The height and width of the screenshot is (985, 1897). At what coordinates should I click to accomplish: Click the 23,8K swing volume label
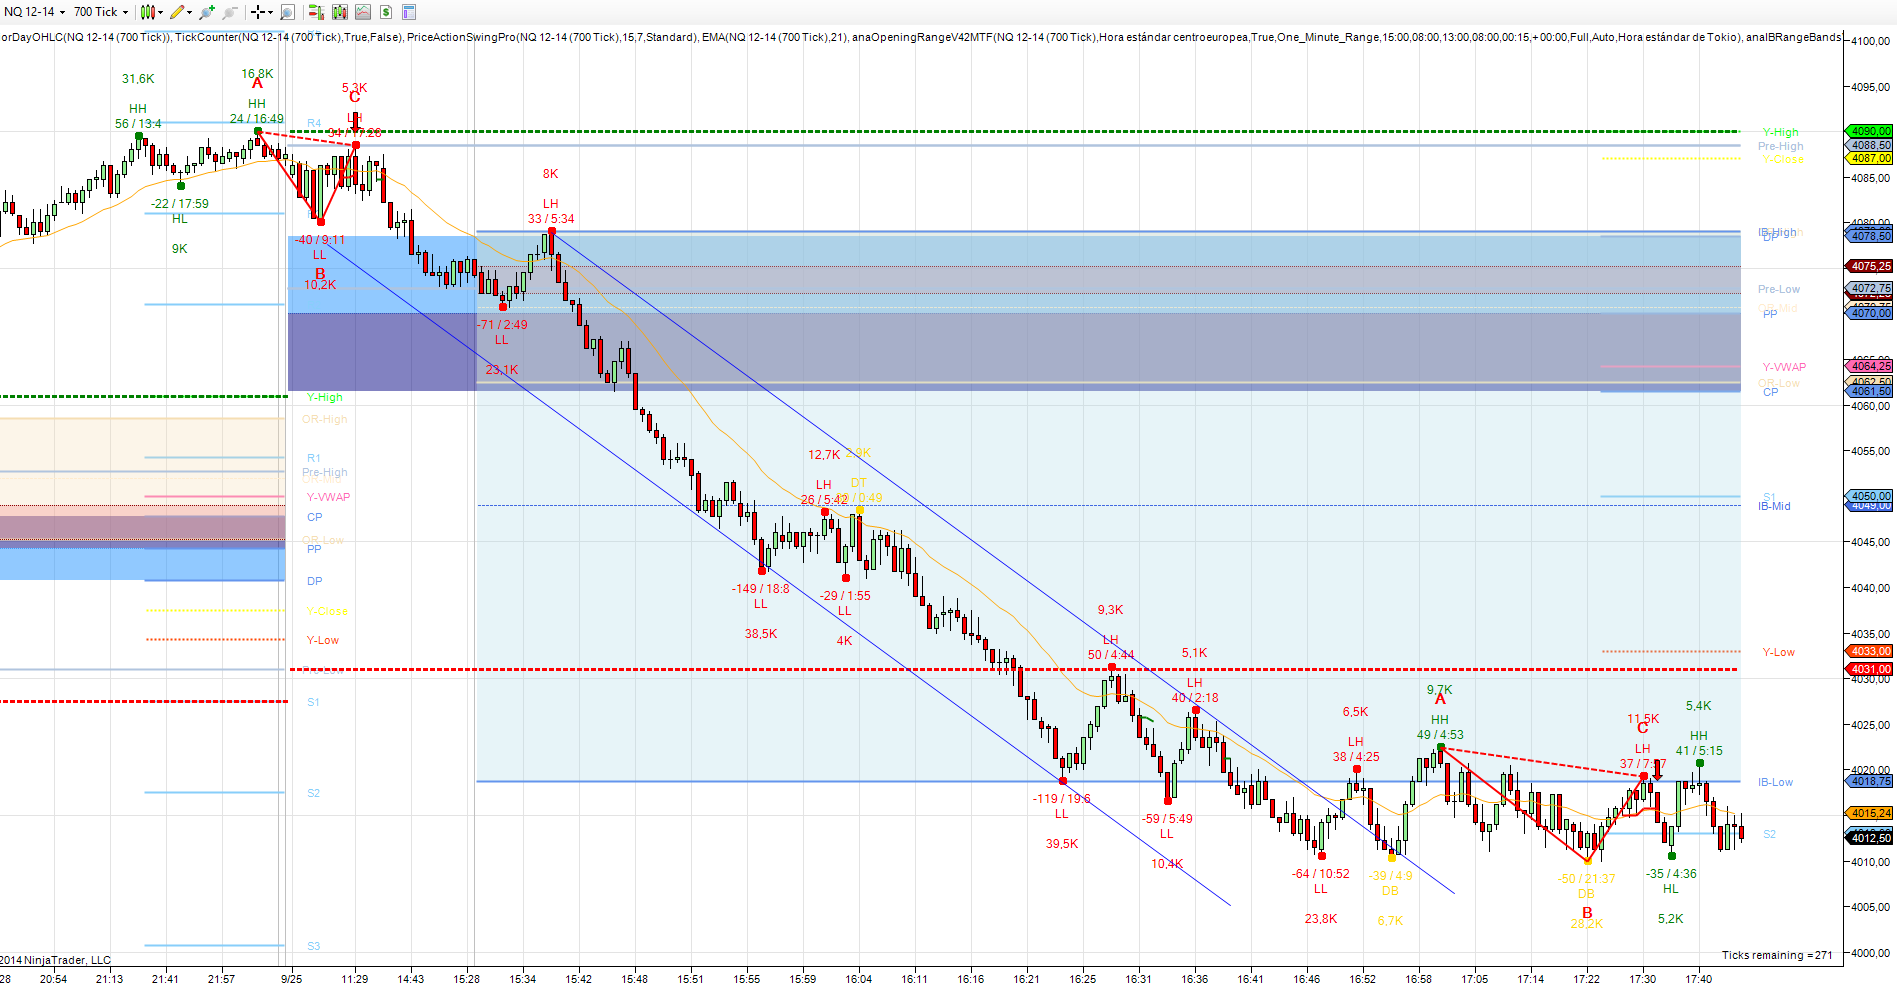point(1321,919)
